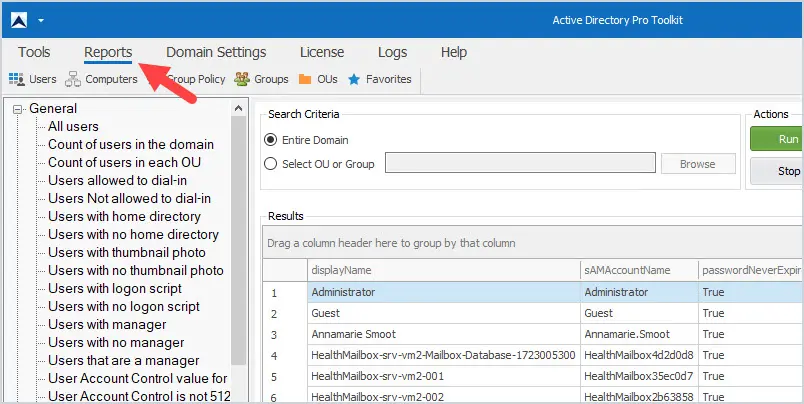
Task: Select the Entire Domain radio button
Action: pyautogui.click(x=270, y=140)
